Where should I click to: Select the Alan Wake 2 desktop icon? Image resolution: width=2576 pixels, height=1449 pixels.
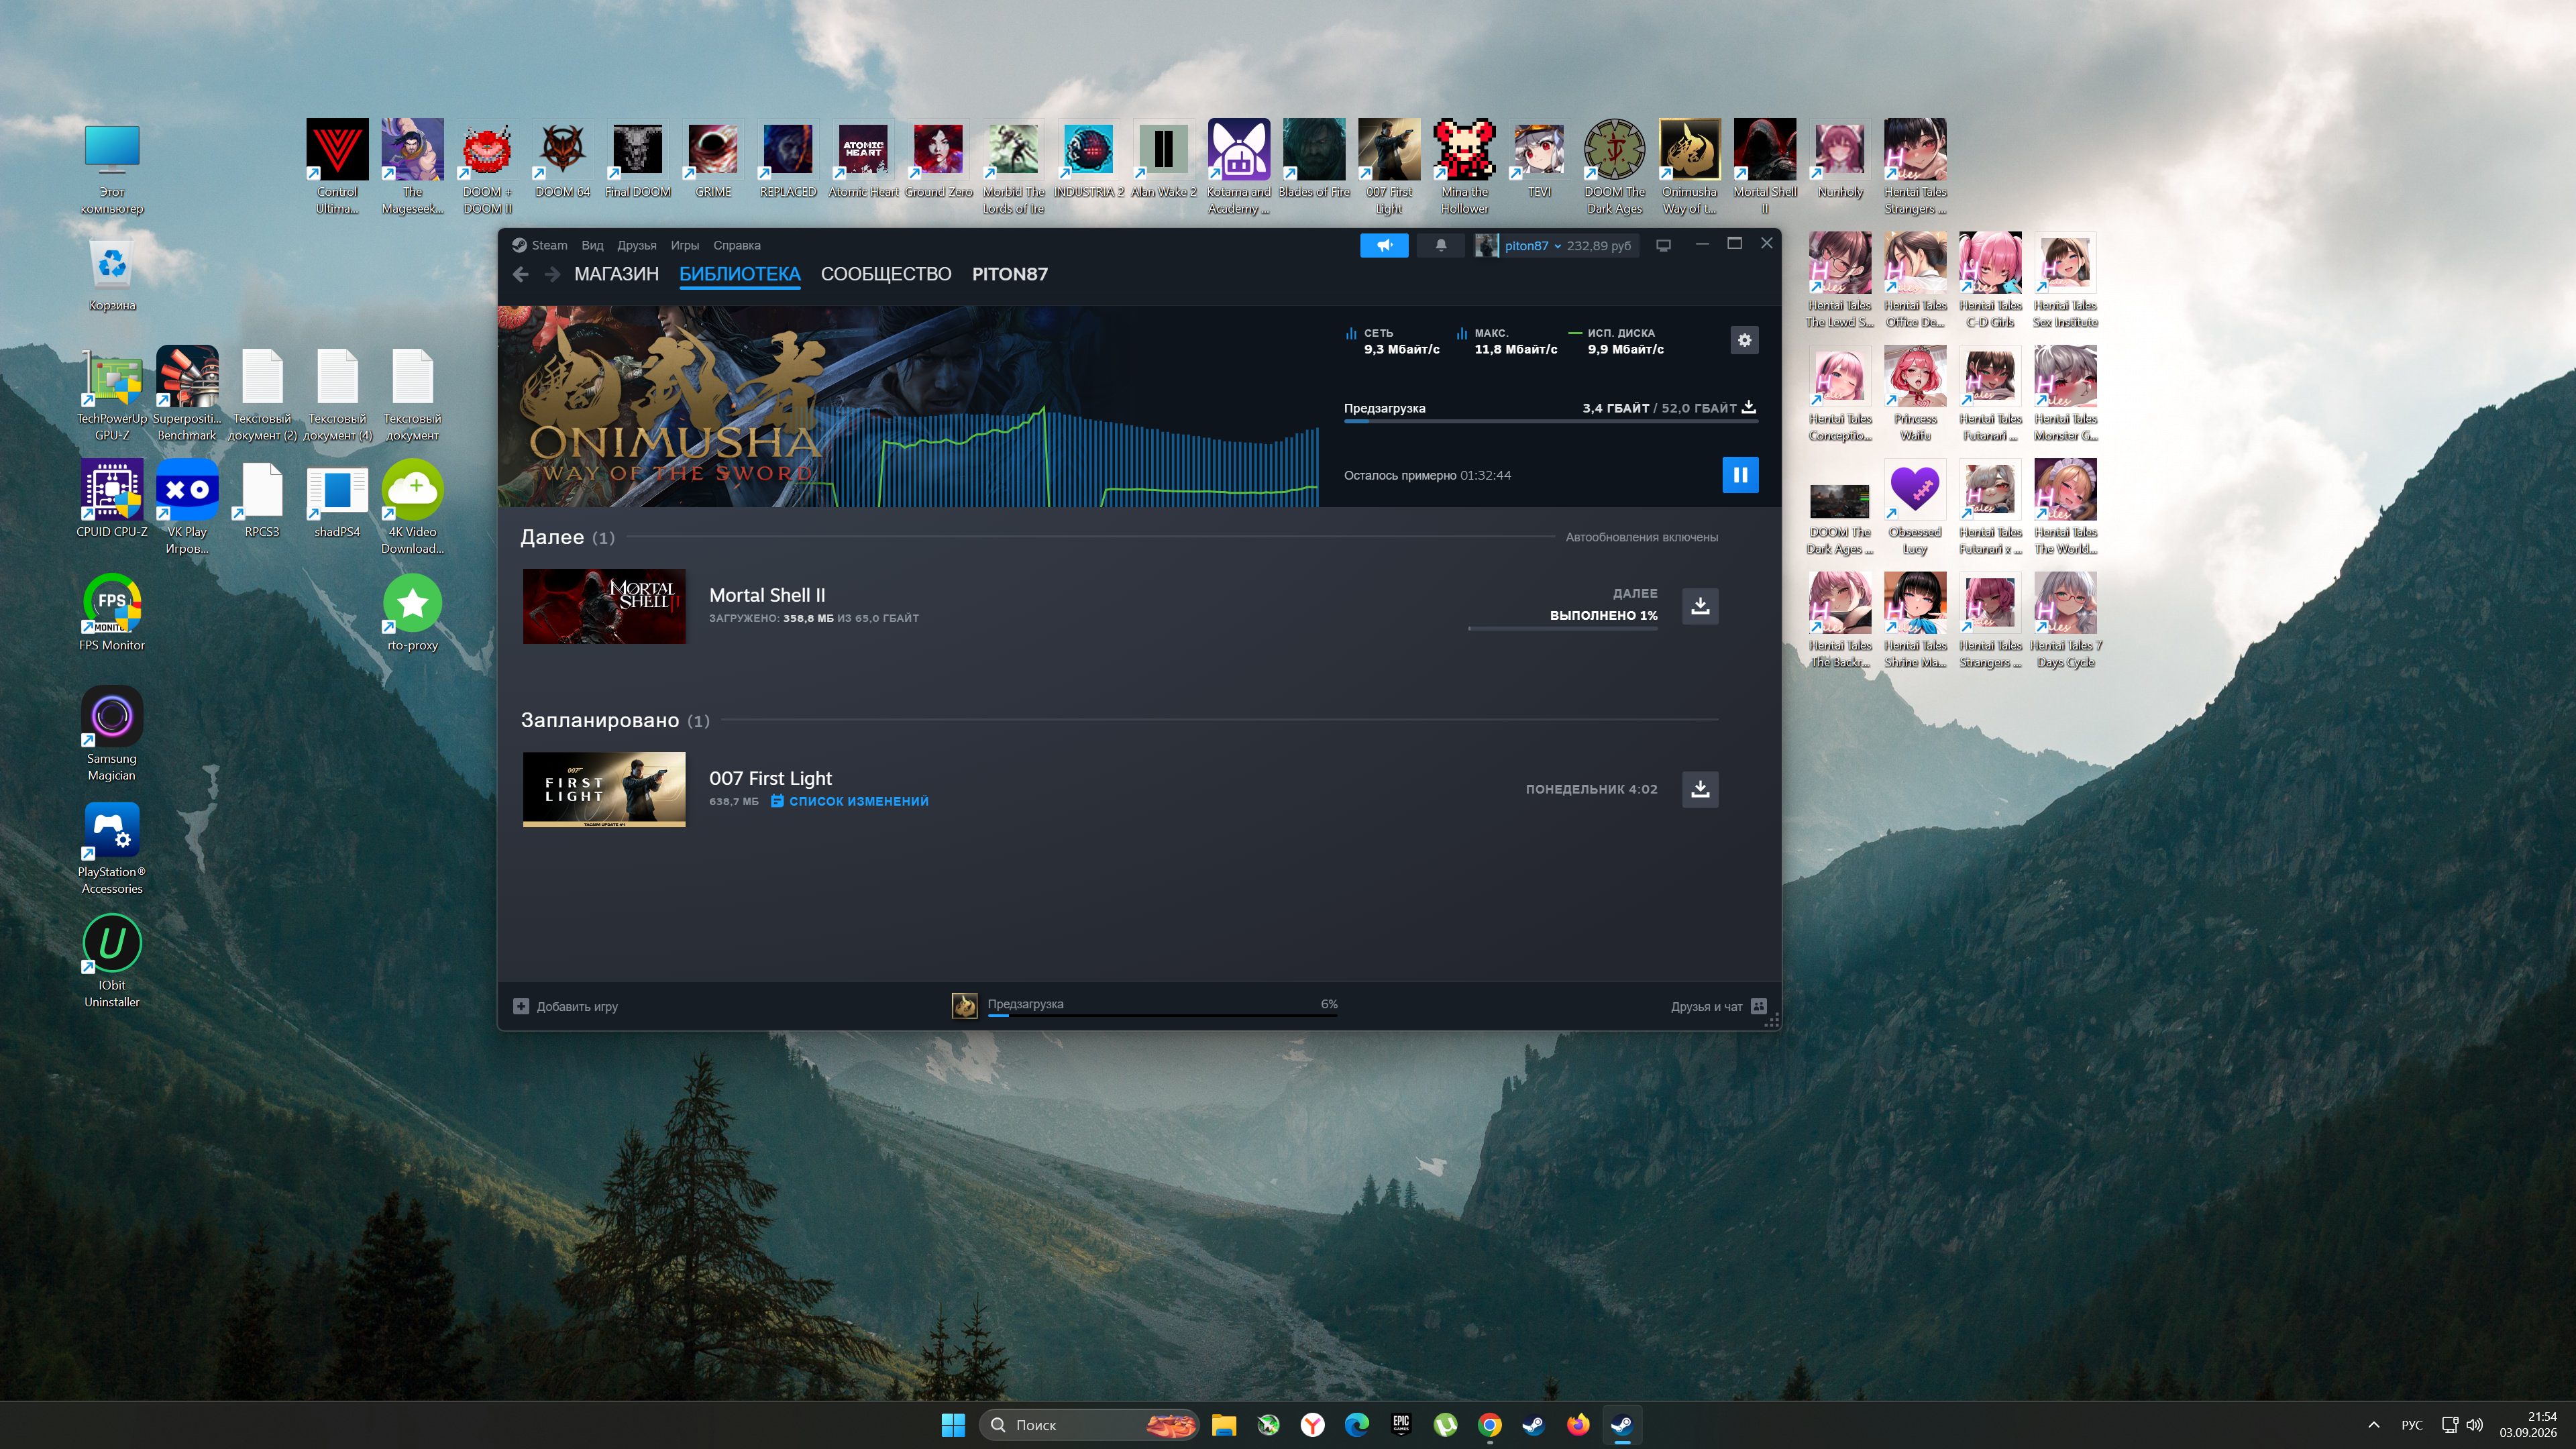pos(1164,159)
